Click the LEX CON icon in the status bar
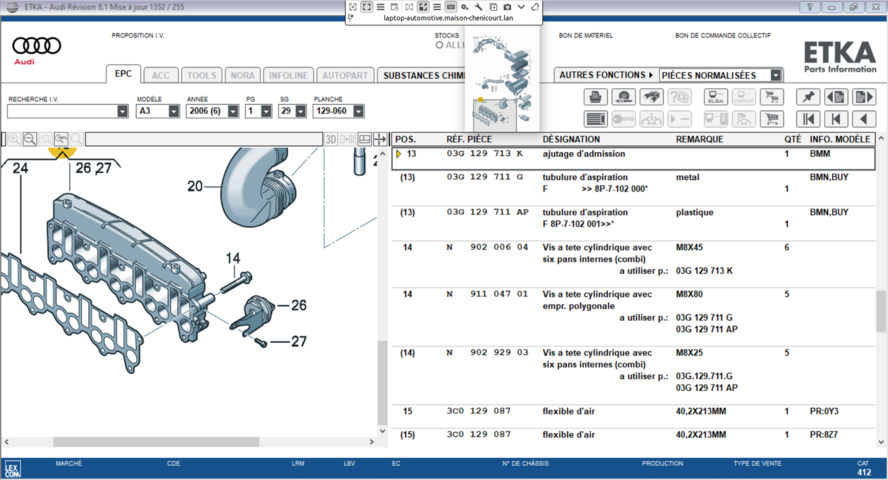This screenshot has height=480, width=888. (x=12, y=469)
